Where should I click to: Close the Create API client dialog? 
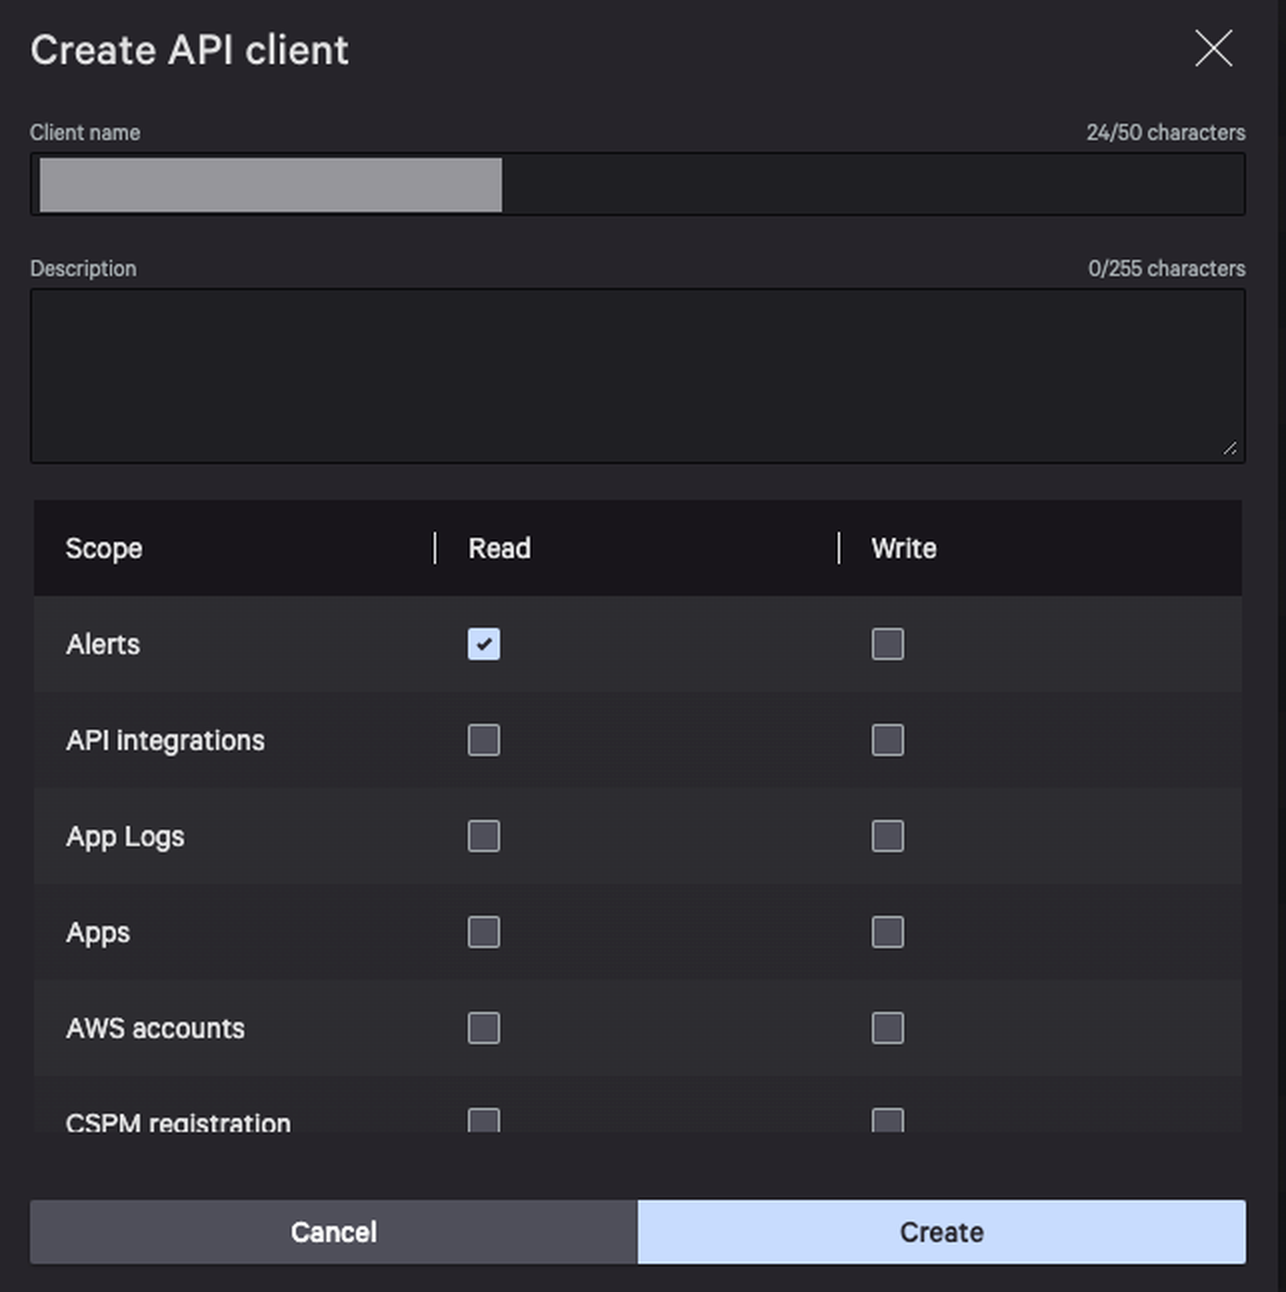coord(1213,48)
